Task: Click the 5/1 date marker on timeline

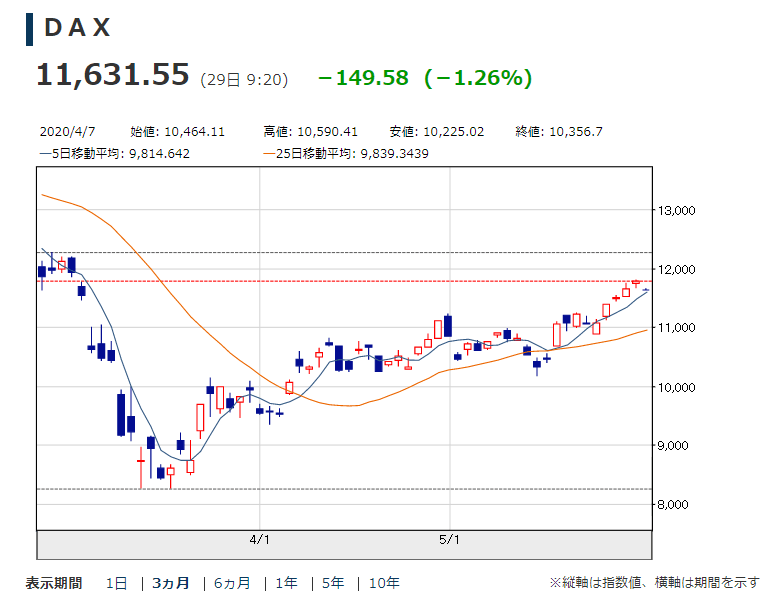Action: (x=450, y=540)
